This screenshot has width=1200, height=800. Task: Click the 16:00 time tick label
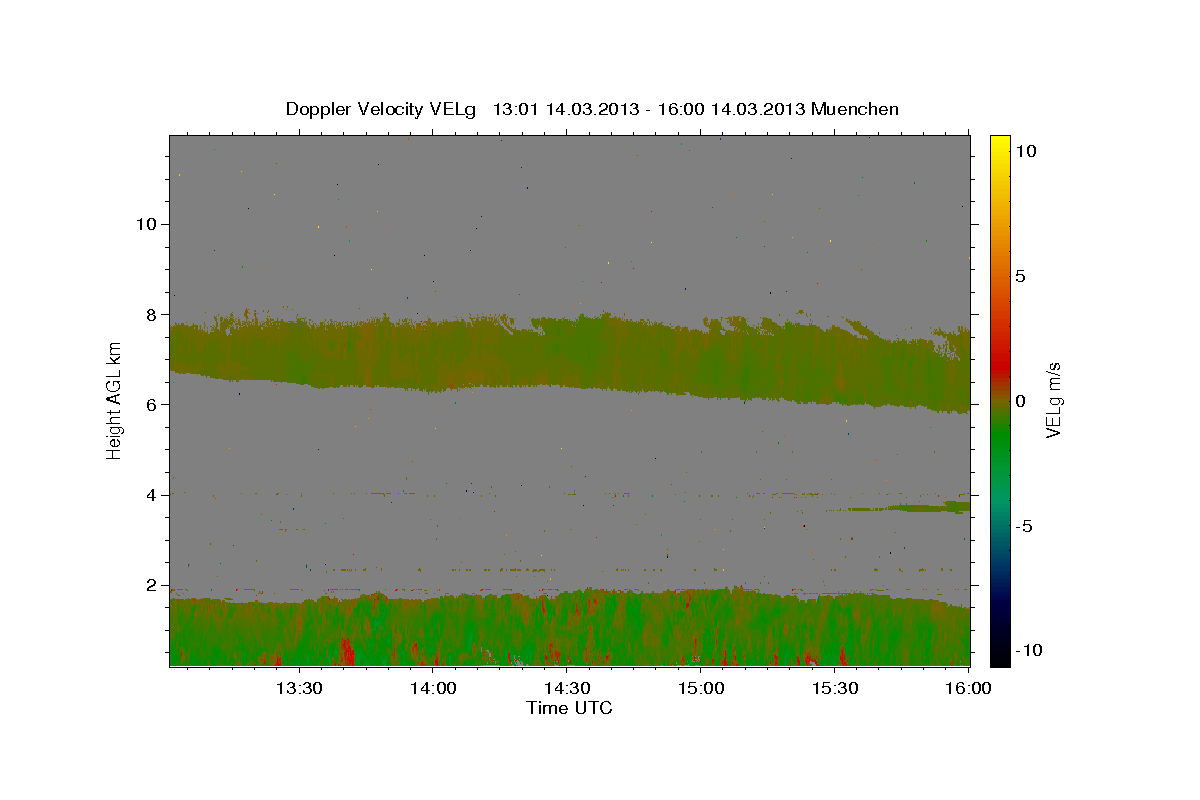coord(969,688)
